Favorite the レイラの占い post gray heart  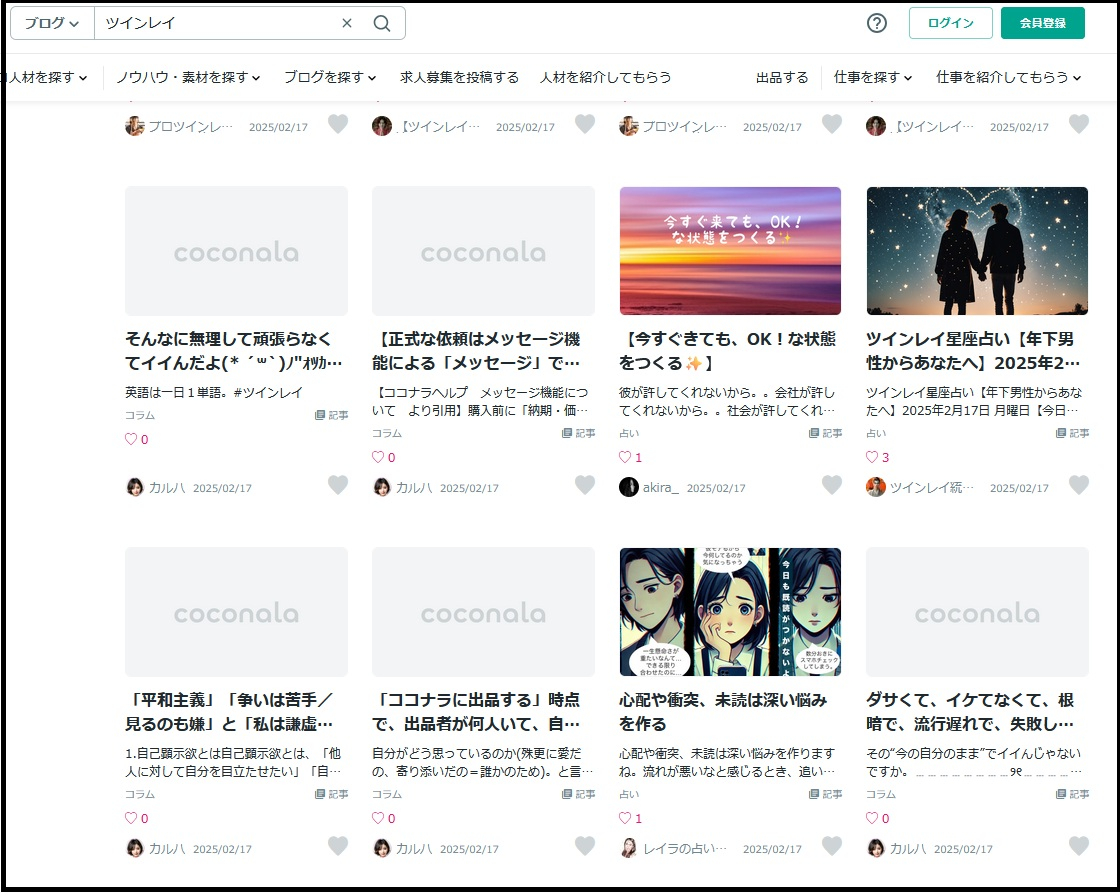point(831,846)
